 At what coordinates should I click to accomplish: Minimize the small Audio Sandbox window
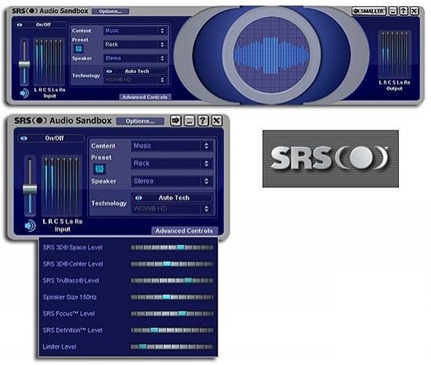point(189,120)
